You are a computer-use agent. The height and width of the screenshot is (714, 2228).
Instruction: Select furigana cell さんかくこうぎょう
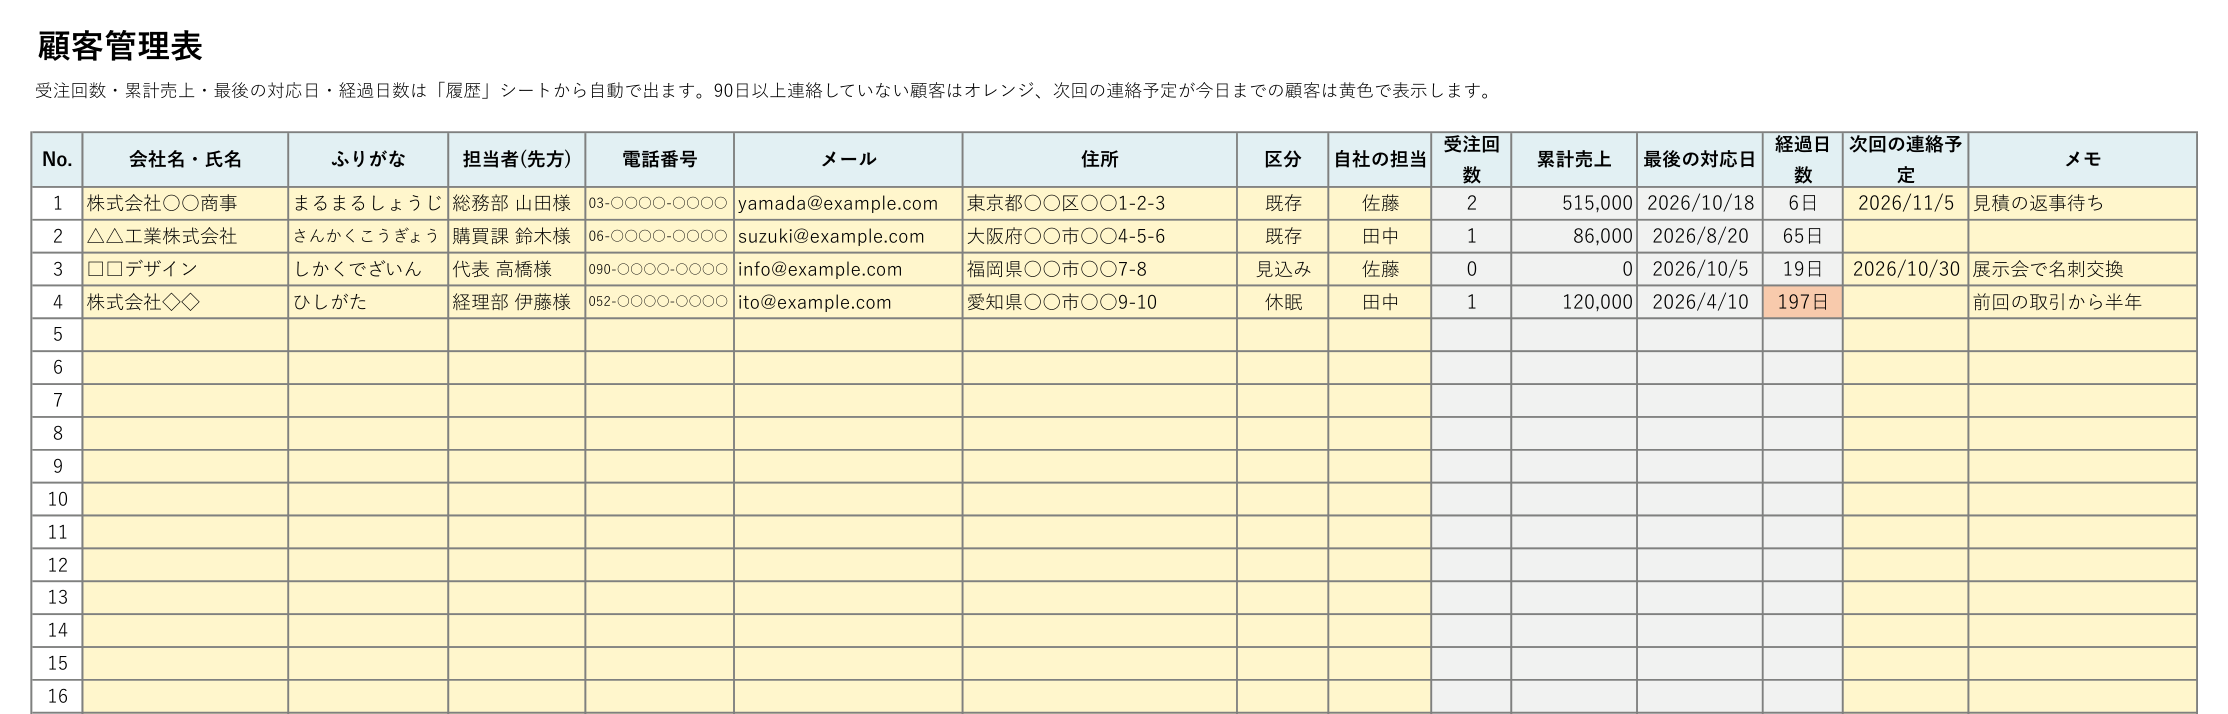click(x=368, y=236)
